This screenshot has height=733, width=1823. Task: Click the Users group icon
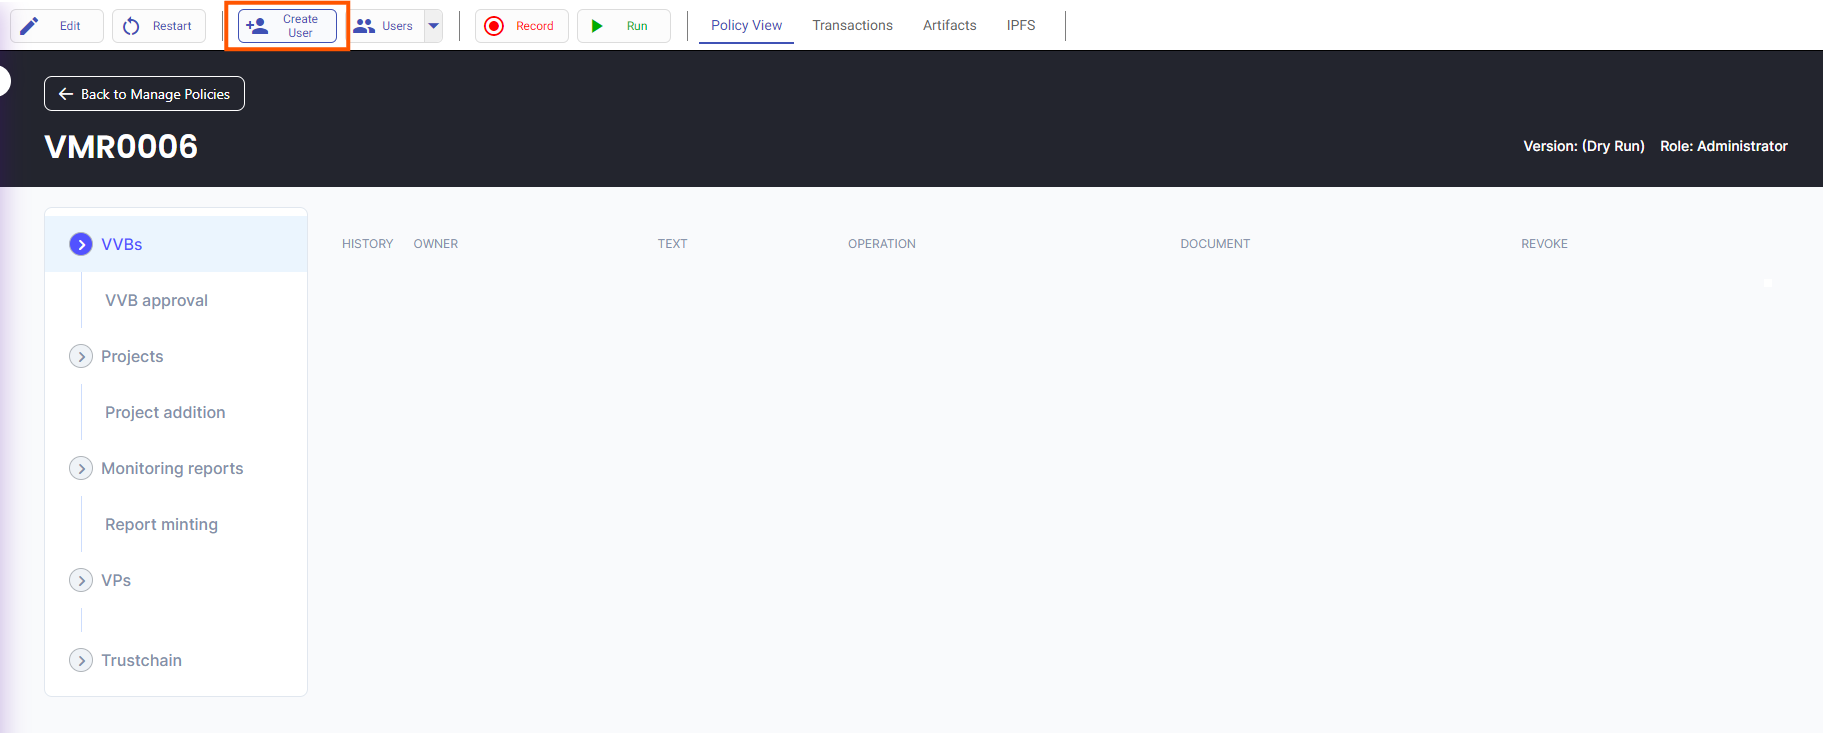click(365, 26)
